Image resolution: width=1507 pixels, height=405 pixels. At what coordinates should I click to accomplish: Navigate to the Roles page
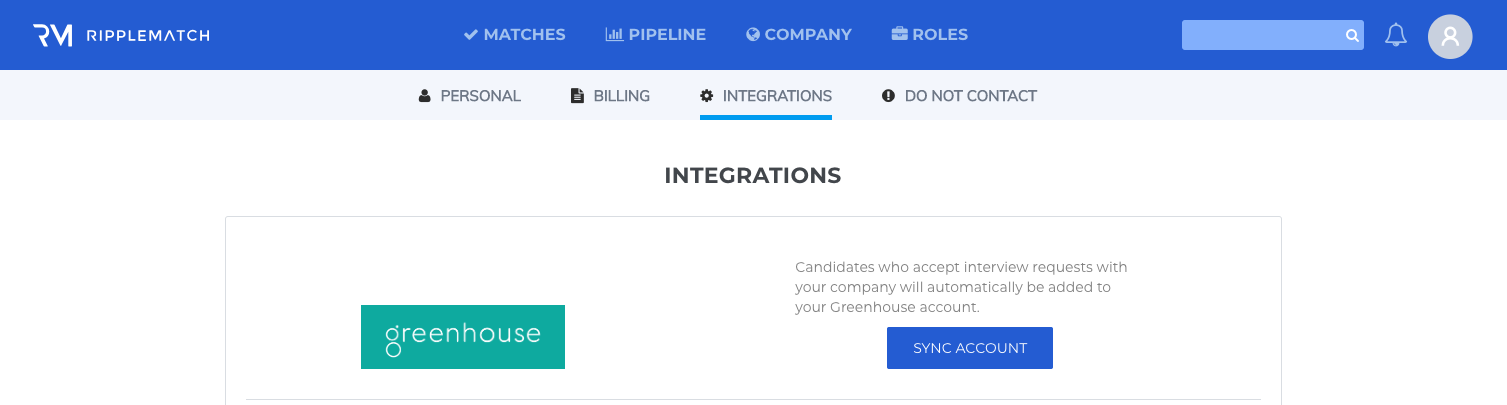930,35
